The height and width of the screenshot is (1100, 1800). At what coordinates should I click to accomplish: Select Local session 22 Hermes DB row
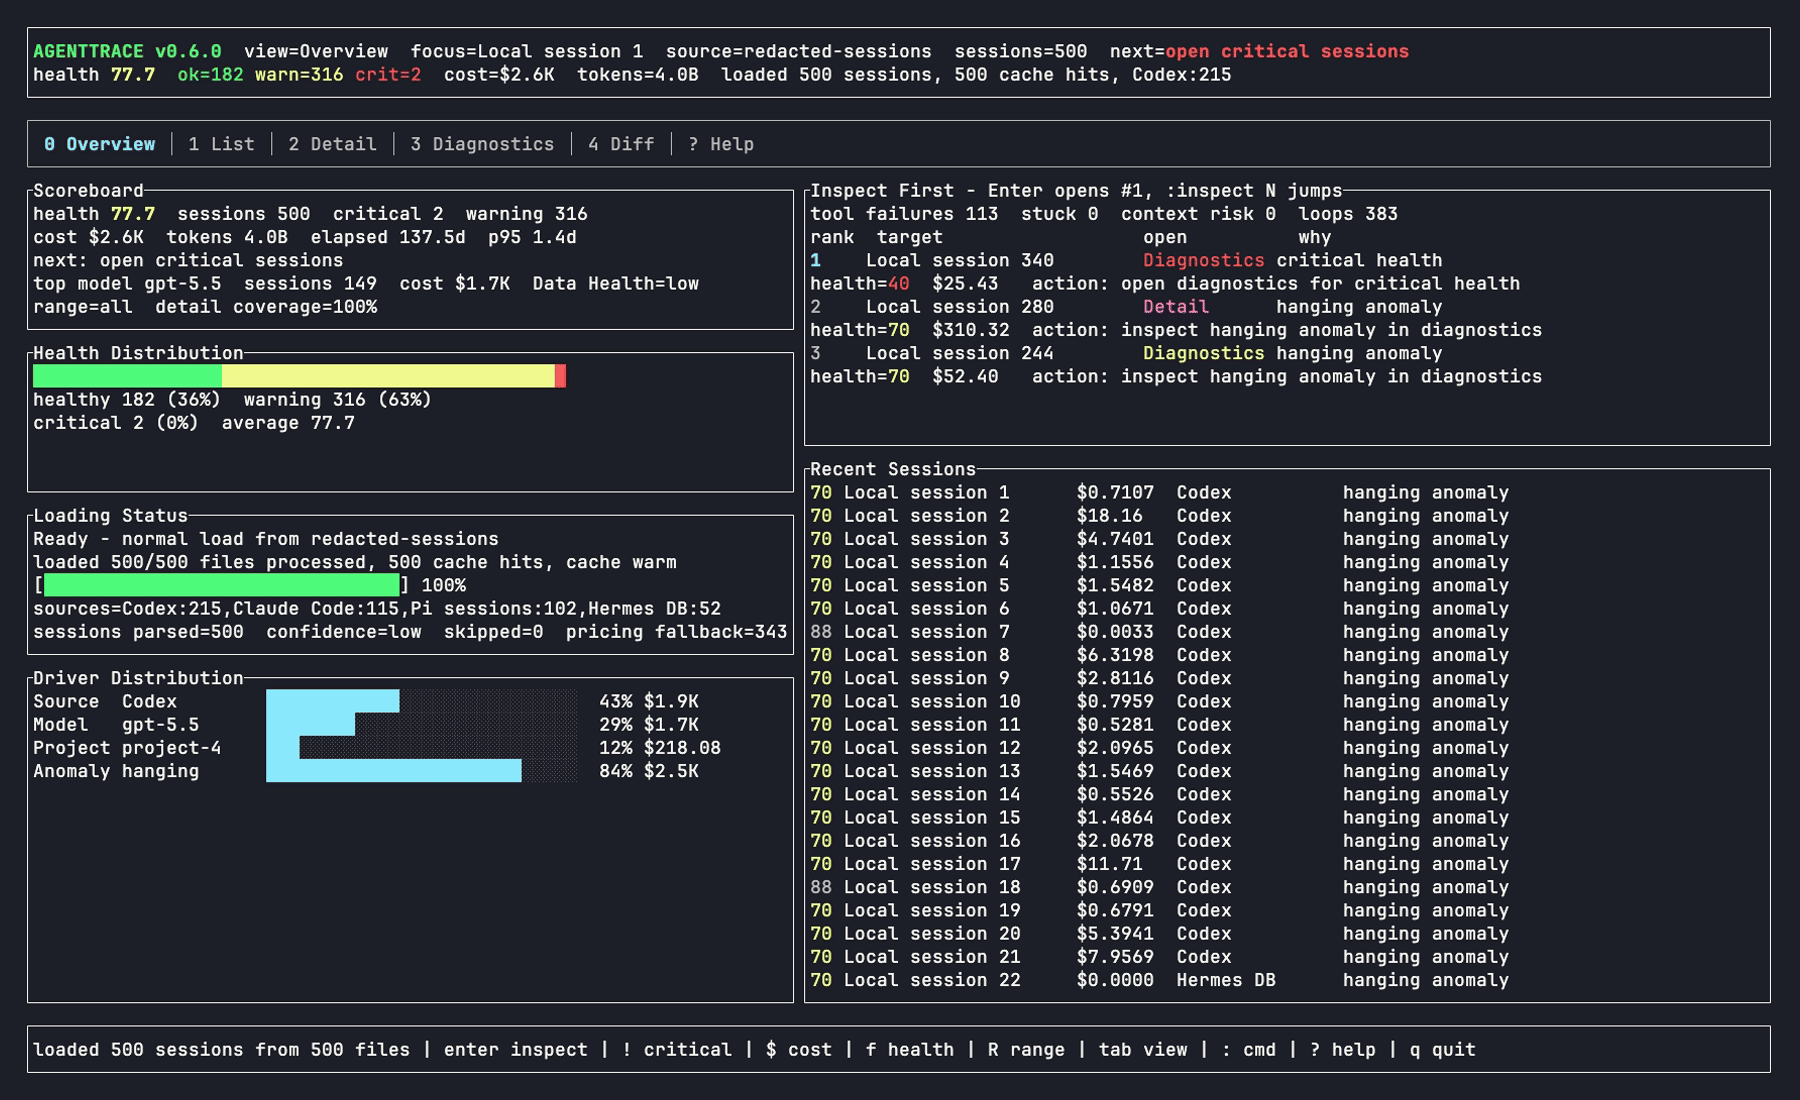click(x=1160, y=980)
